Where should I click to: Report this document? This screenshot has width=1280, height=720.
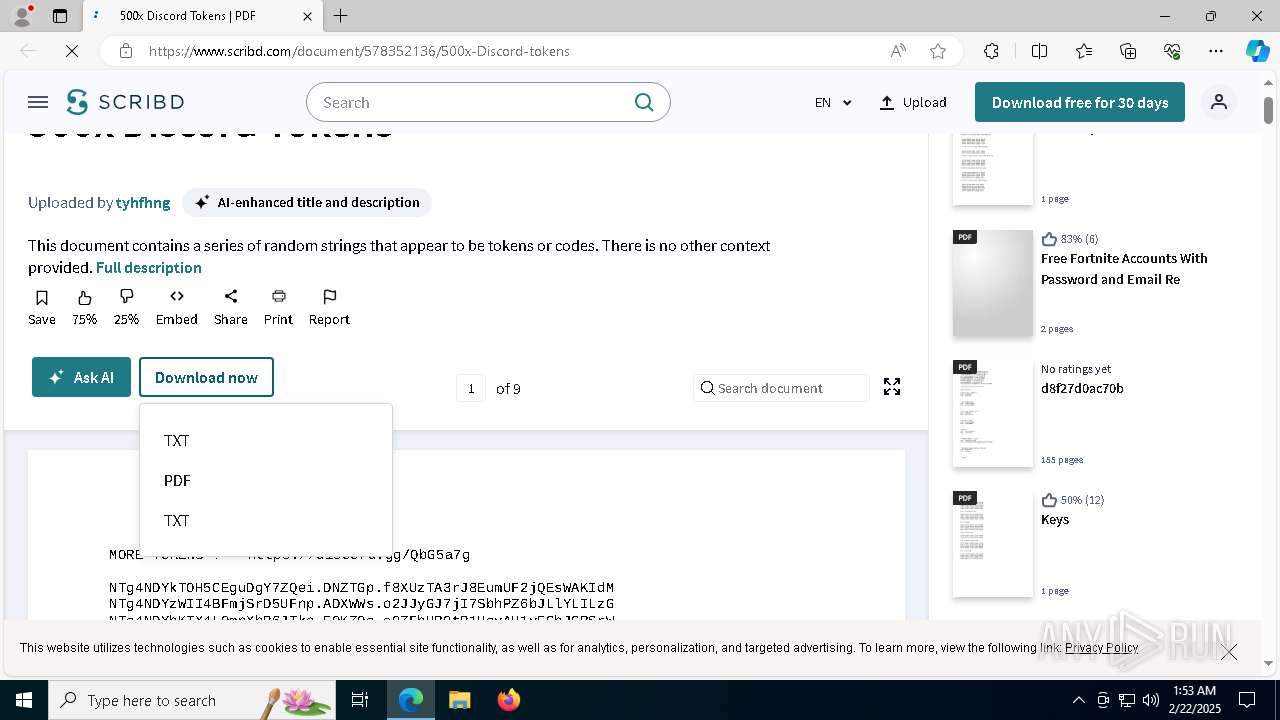pyautogui.click(x=329, y=308)
